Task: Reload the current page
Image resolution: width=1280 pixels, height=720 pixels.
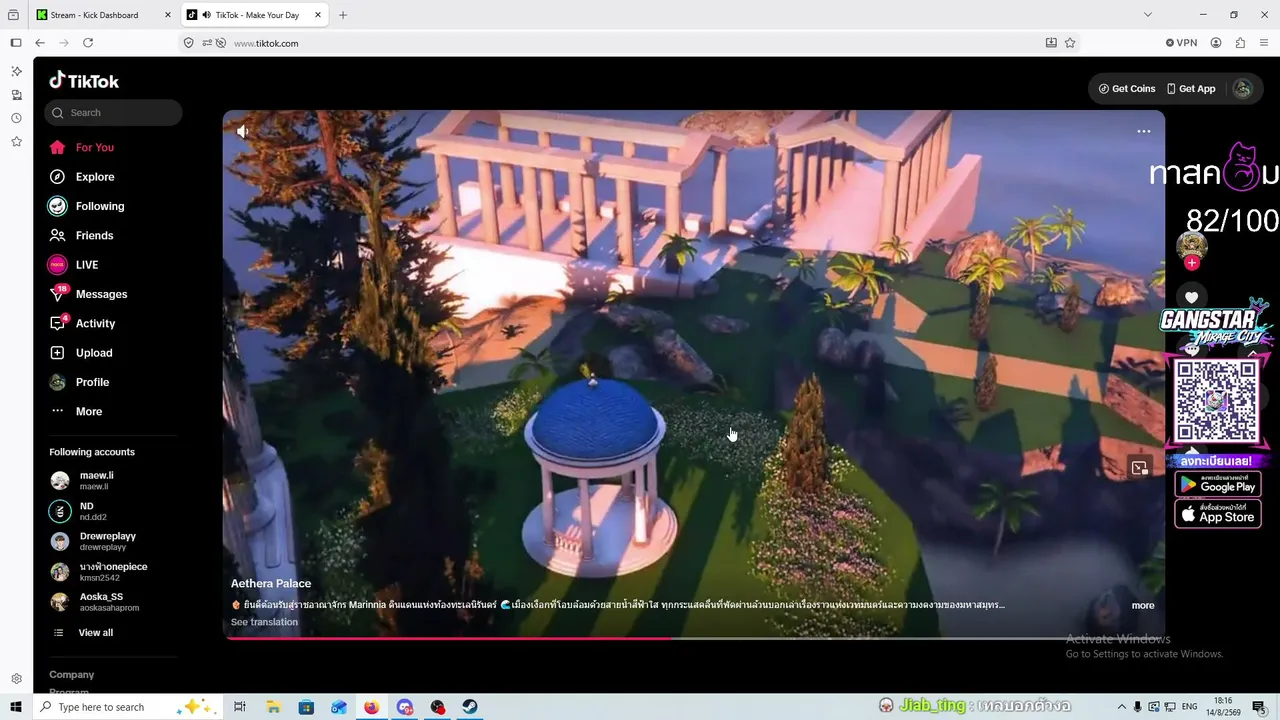Action: [x=88, y=43]
